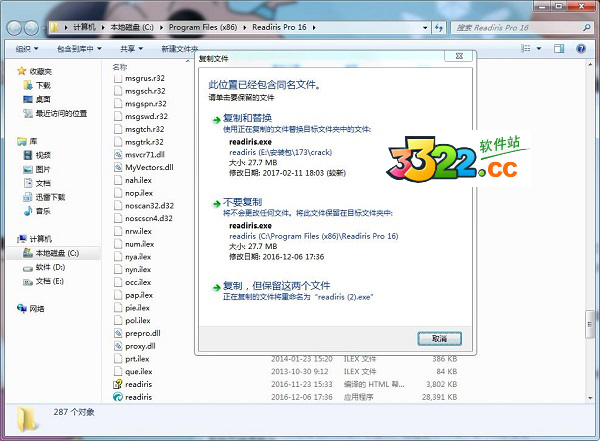This screenshot has width=600, height=441.
Task: Select readiris help file icon
Action: tap(118, 384)
